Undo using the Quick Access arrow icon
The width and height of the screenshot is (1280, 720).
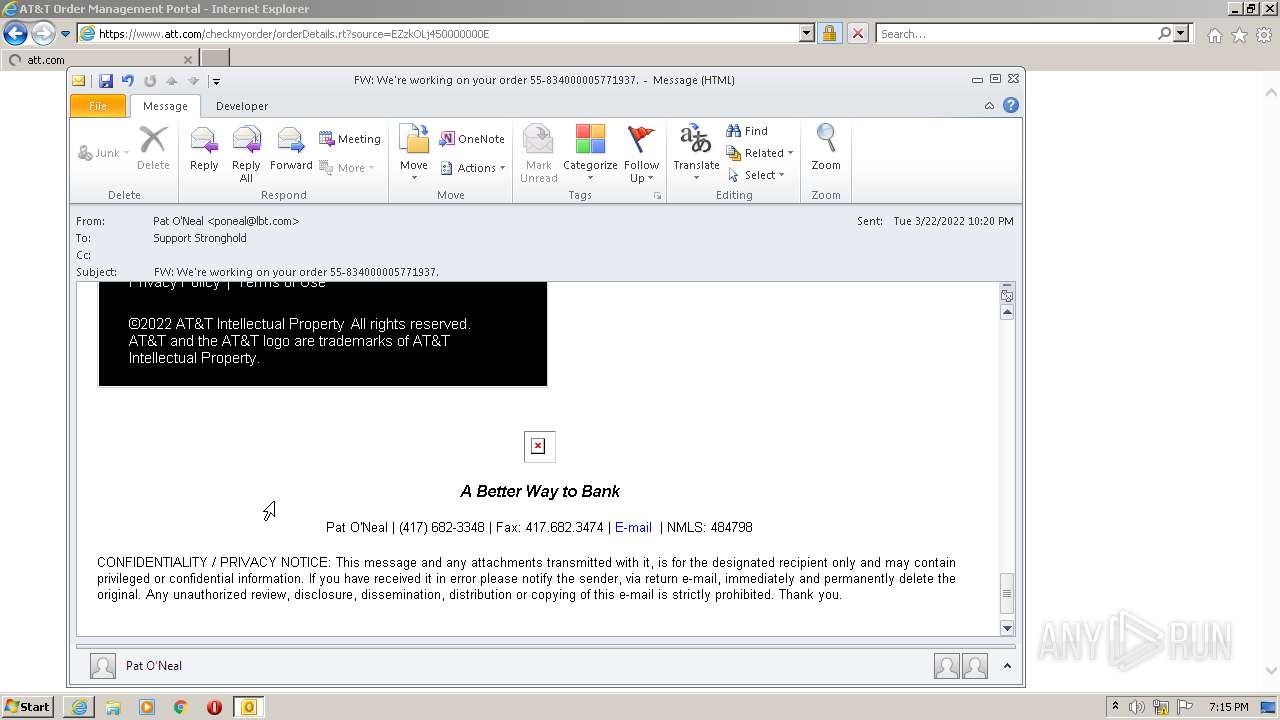pos(127,81)
